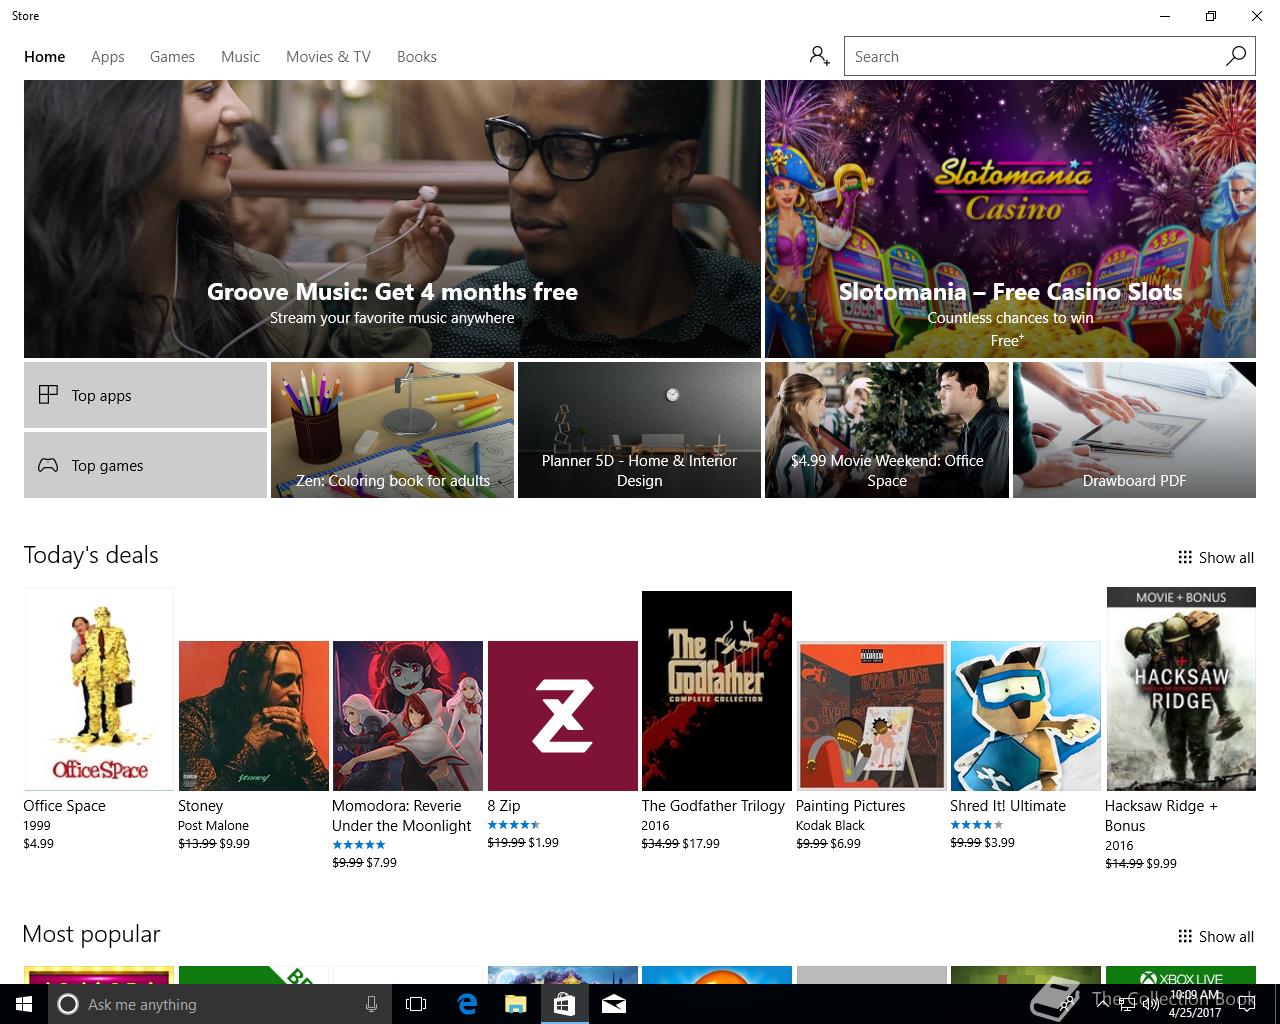Go to the Books tab
The height and width of the screenshot is (1024, 1280).
tap(417, 57)
